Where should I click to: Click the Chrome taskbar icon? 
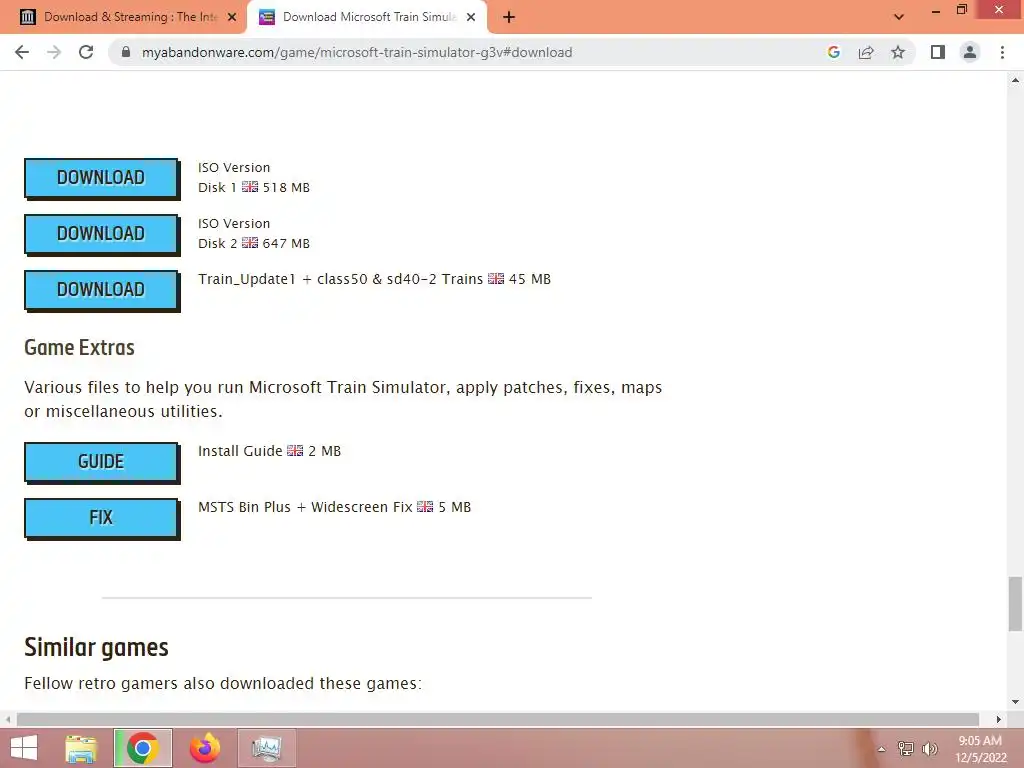[143, 748]
